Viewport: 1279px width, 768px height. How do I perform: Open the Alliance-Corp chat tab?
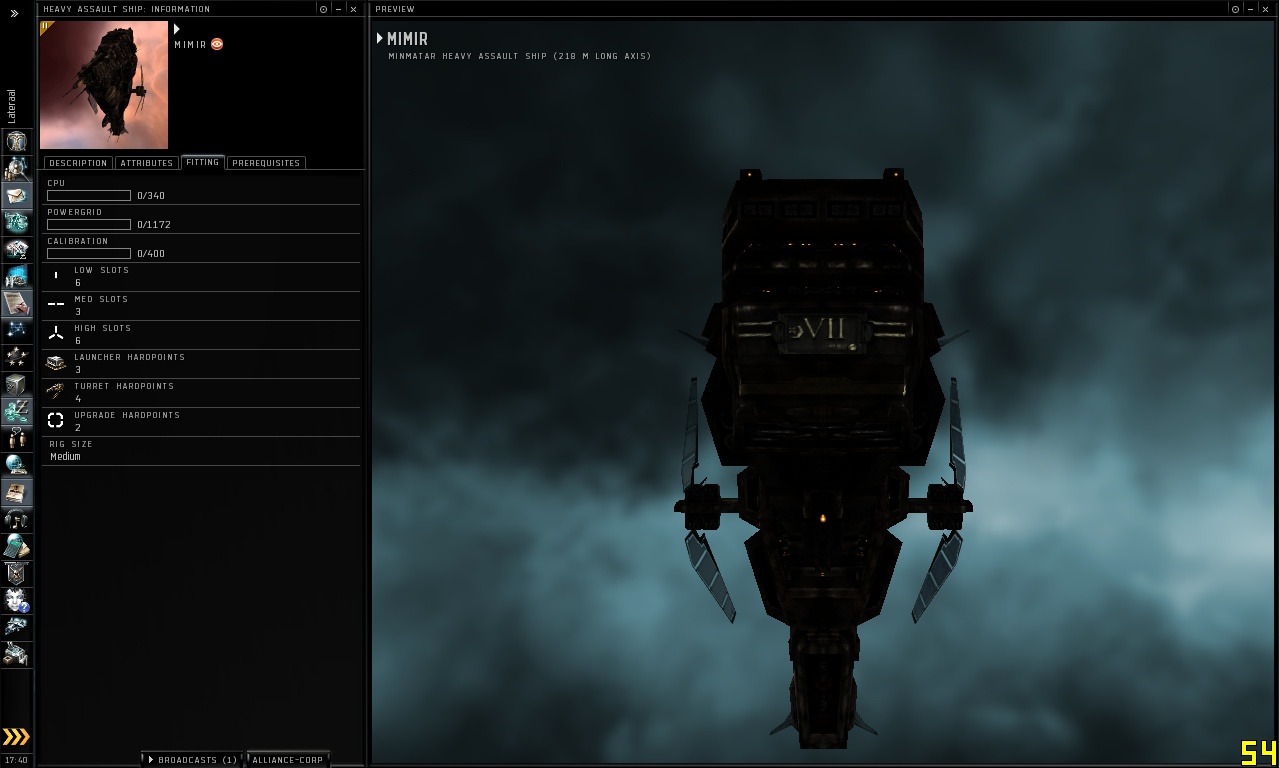pyautogui.click(x=288, y=760)
